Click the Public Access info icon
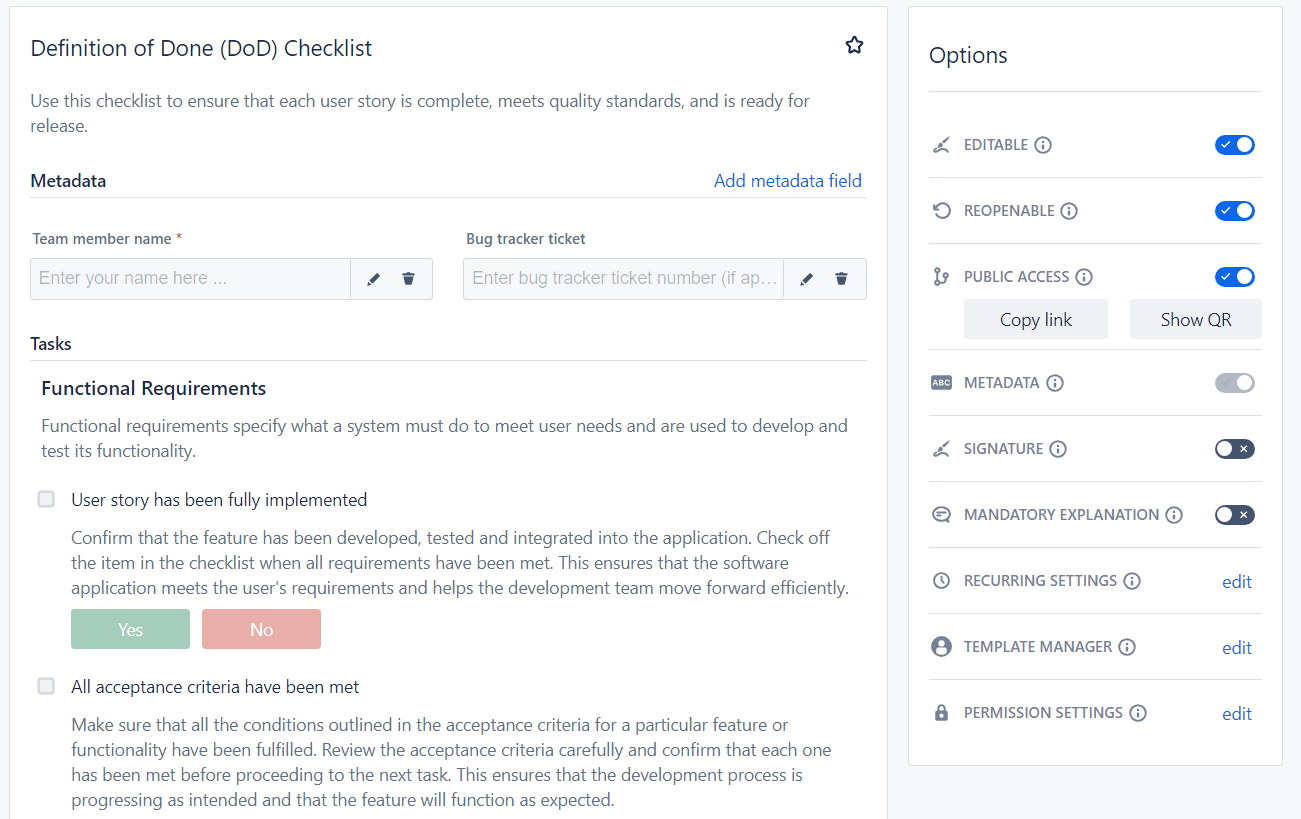Image resolution: width=1301 pixels, height=819 pixels. 1085,277
